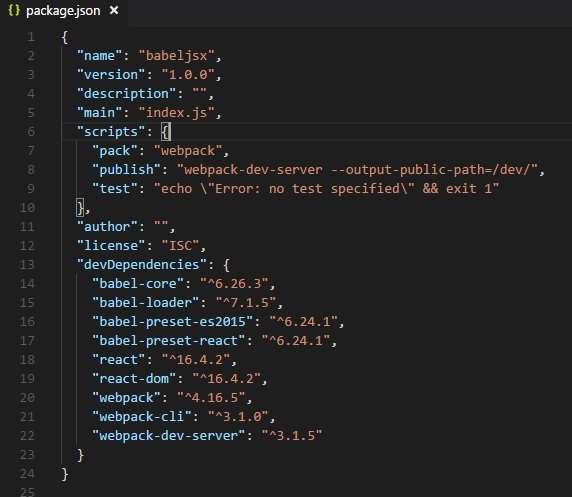
Task: Click scripts closing brace on line 10
Action: coord(80,208)
